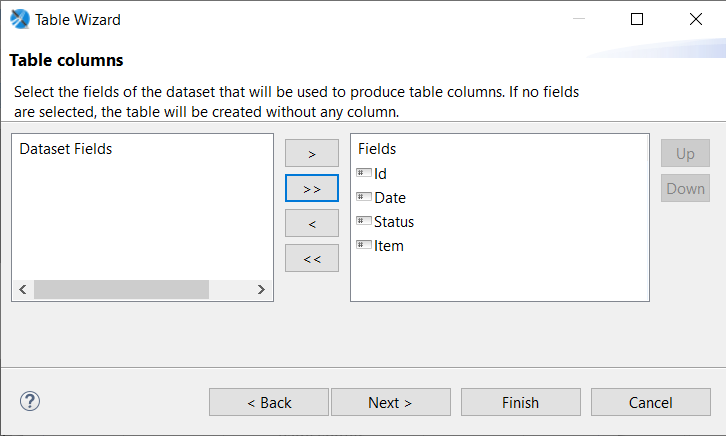Click the Table Wizard app icon
Screen dimensions: 726x436
click(19, 19)
